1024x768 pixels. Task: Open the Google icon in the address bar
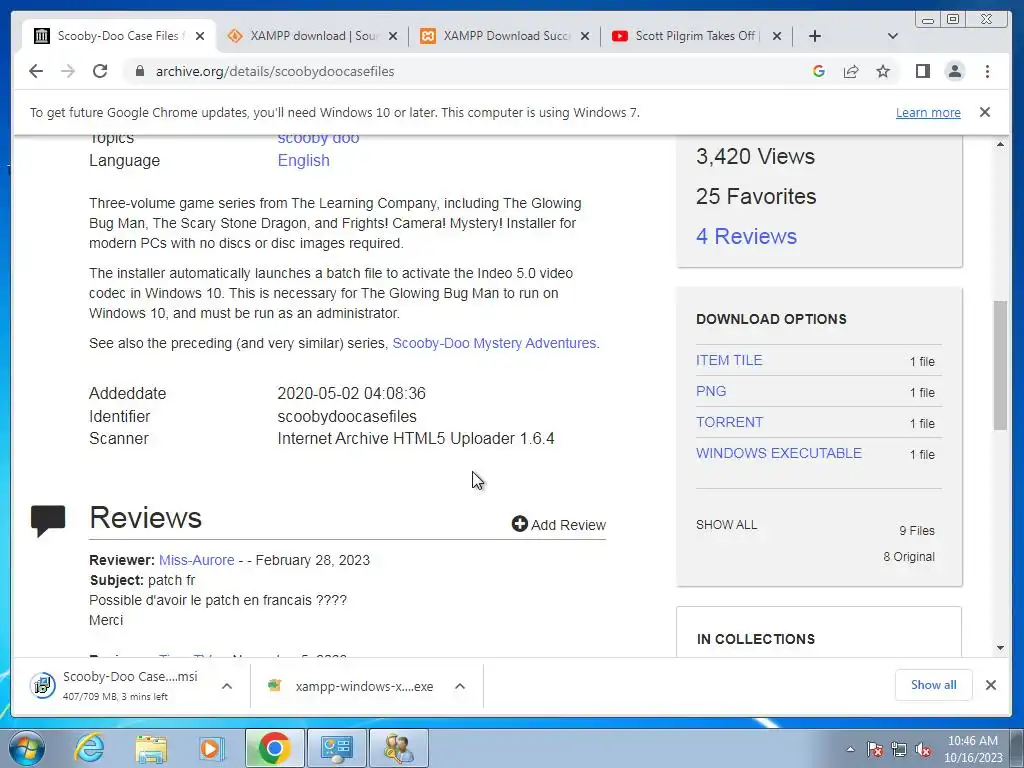point(818,71)
